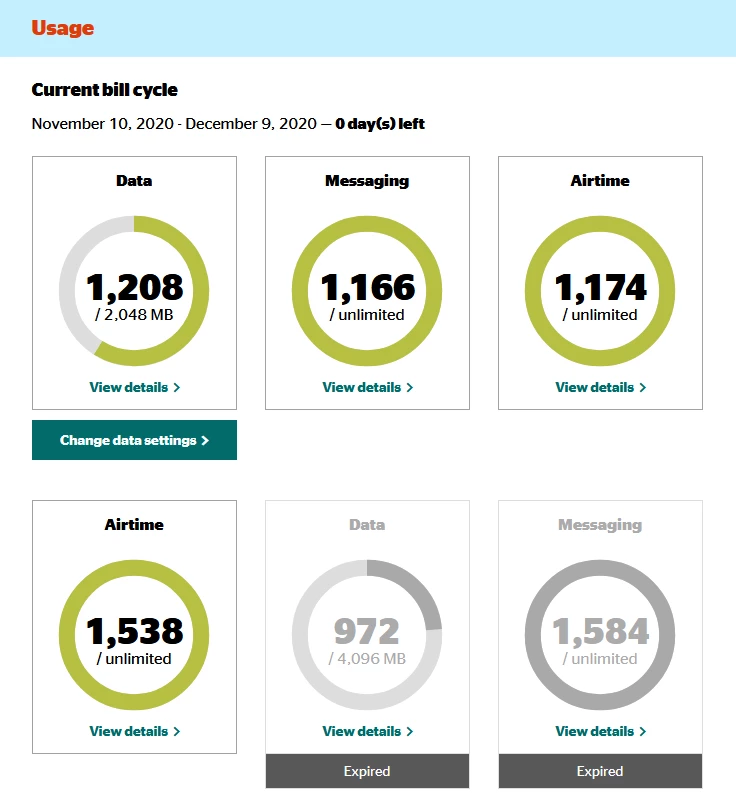Click the Data title of the 1,208 card

click(x=134, y=181)
